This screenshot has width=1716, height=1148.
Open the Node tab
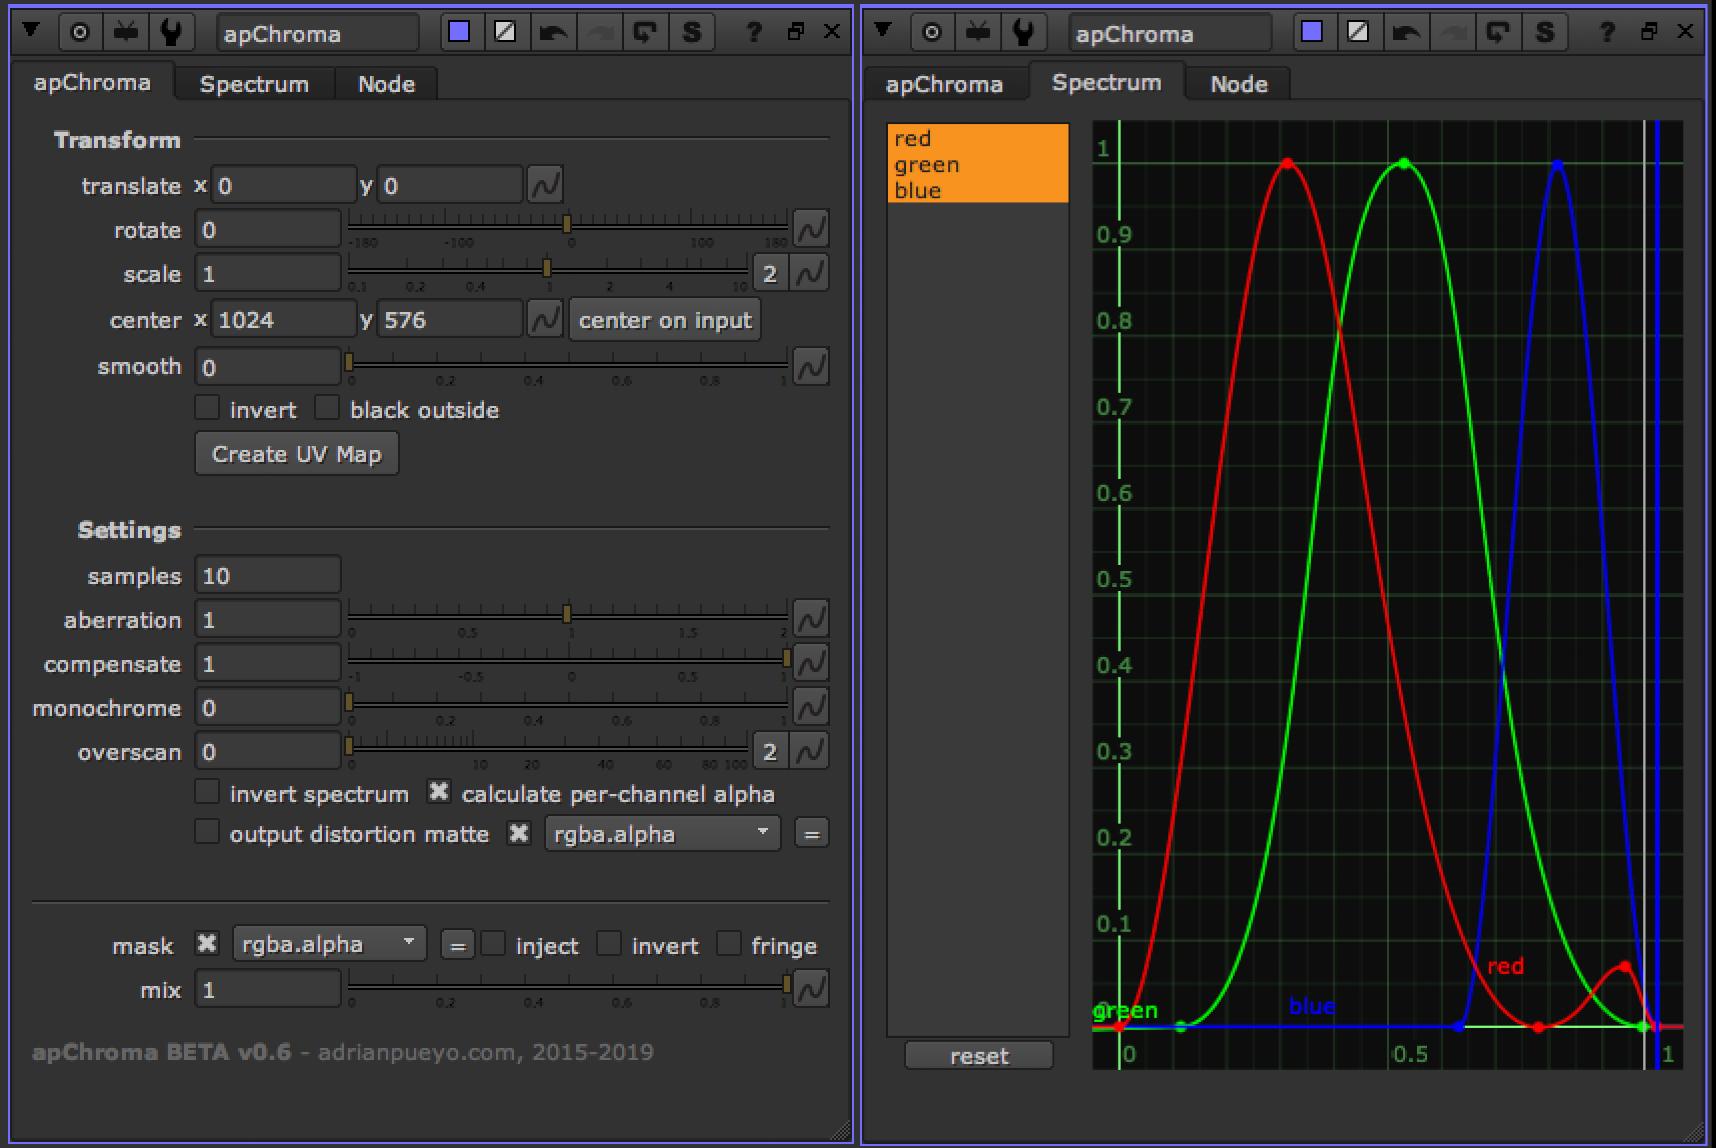pyautogui.click(x=386, y=83)
